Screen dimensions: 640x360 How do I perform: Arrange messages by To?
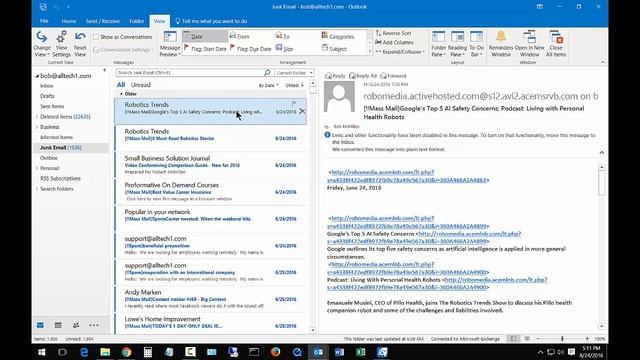tap(282, 36)
